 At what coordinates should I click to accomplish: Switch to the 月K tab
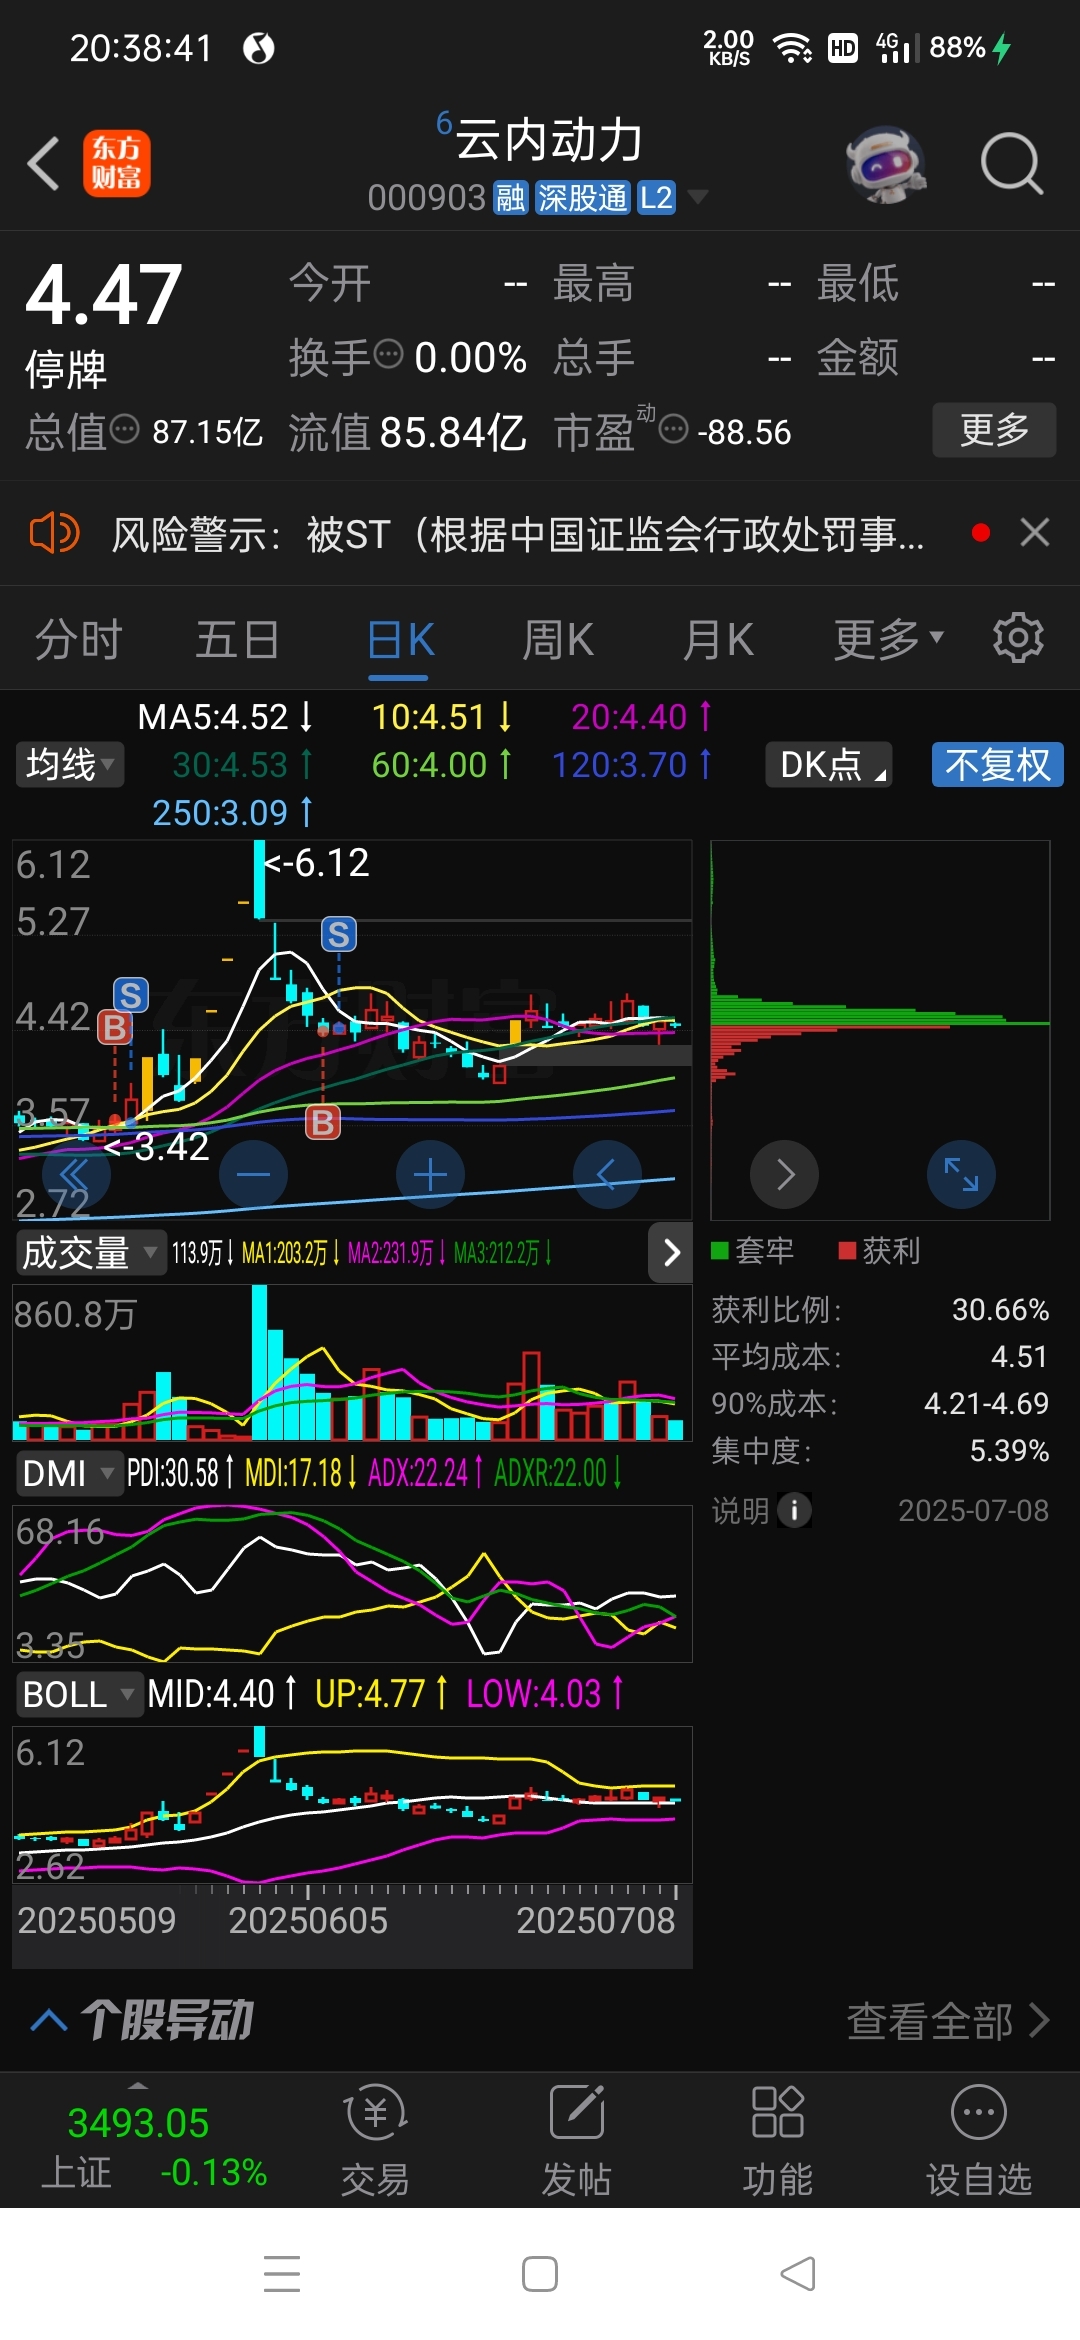pyautogui.click(x=718, y=640)
